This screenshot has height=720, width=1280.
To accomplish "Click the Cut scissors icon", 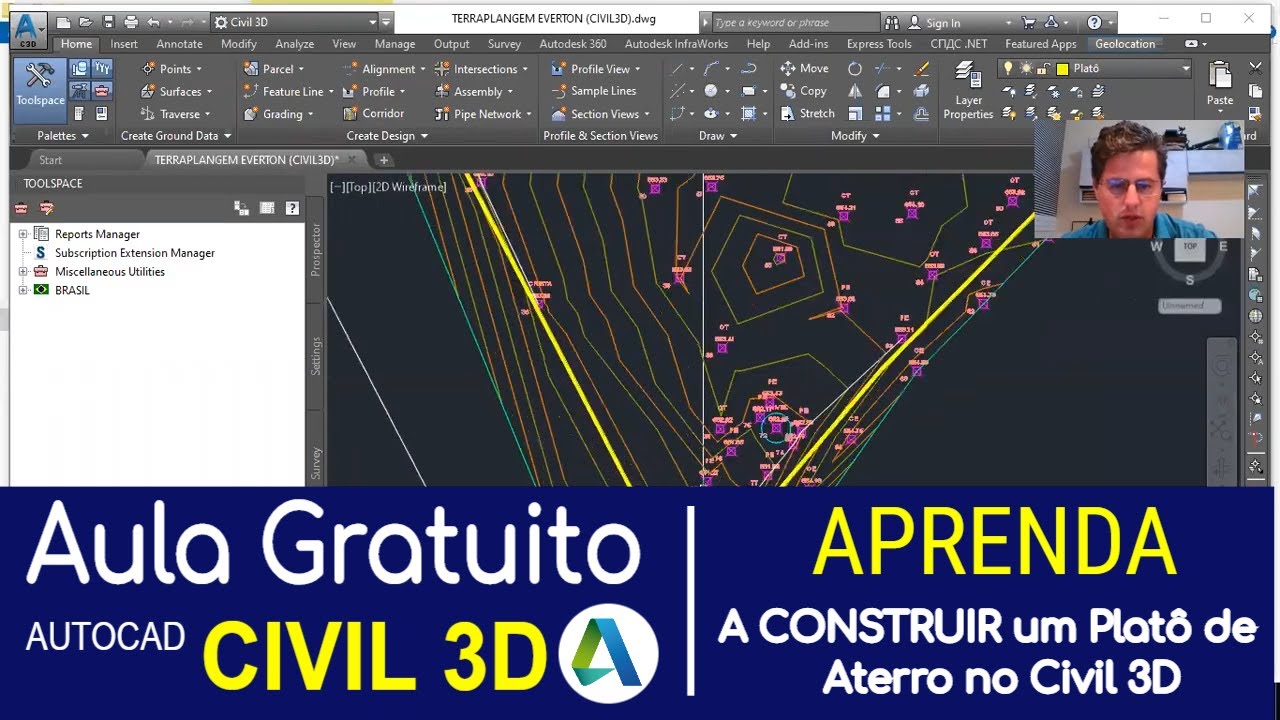I will point(1256,68).
